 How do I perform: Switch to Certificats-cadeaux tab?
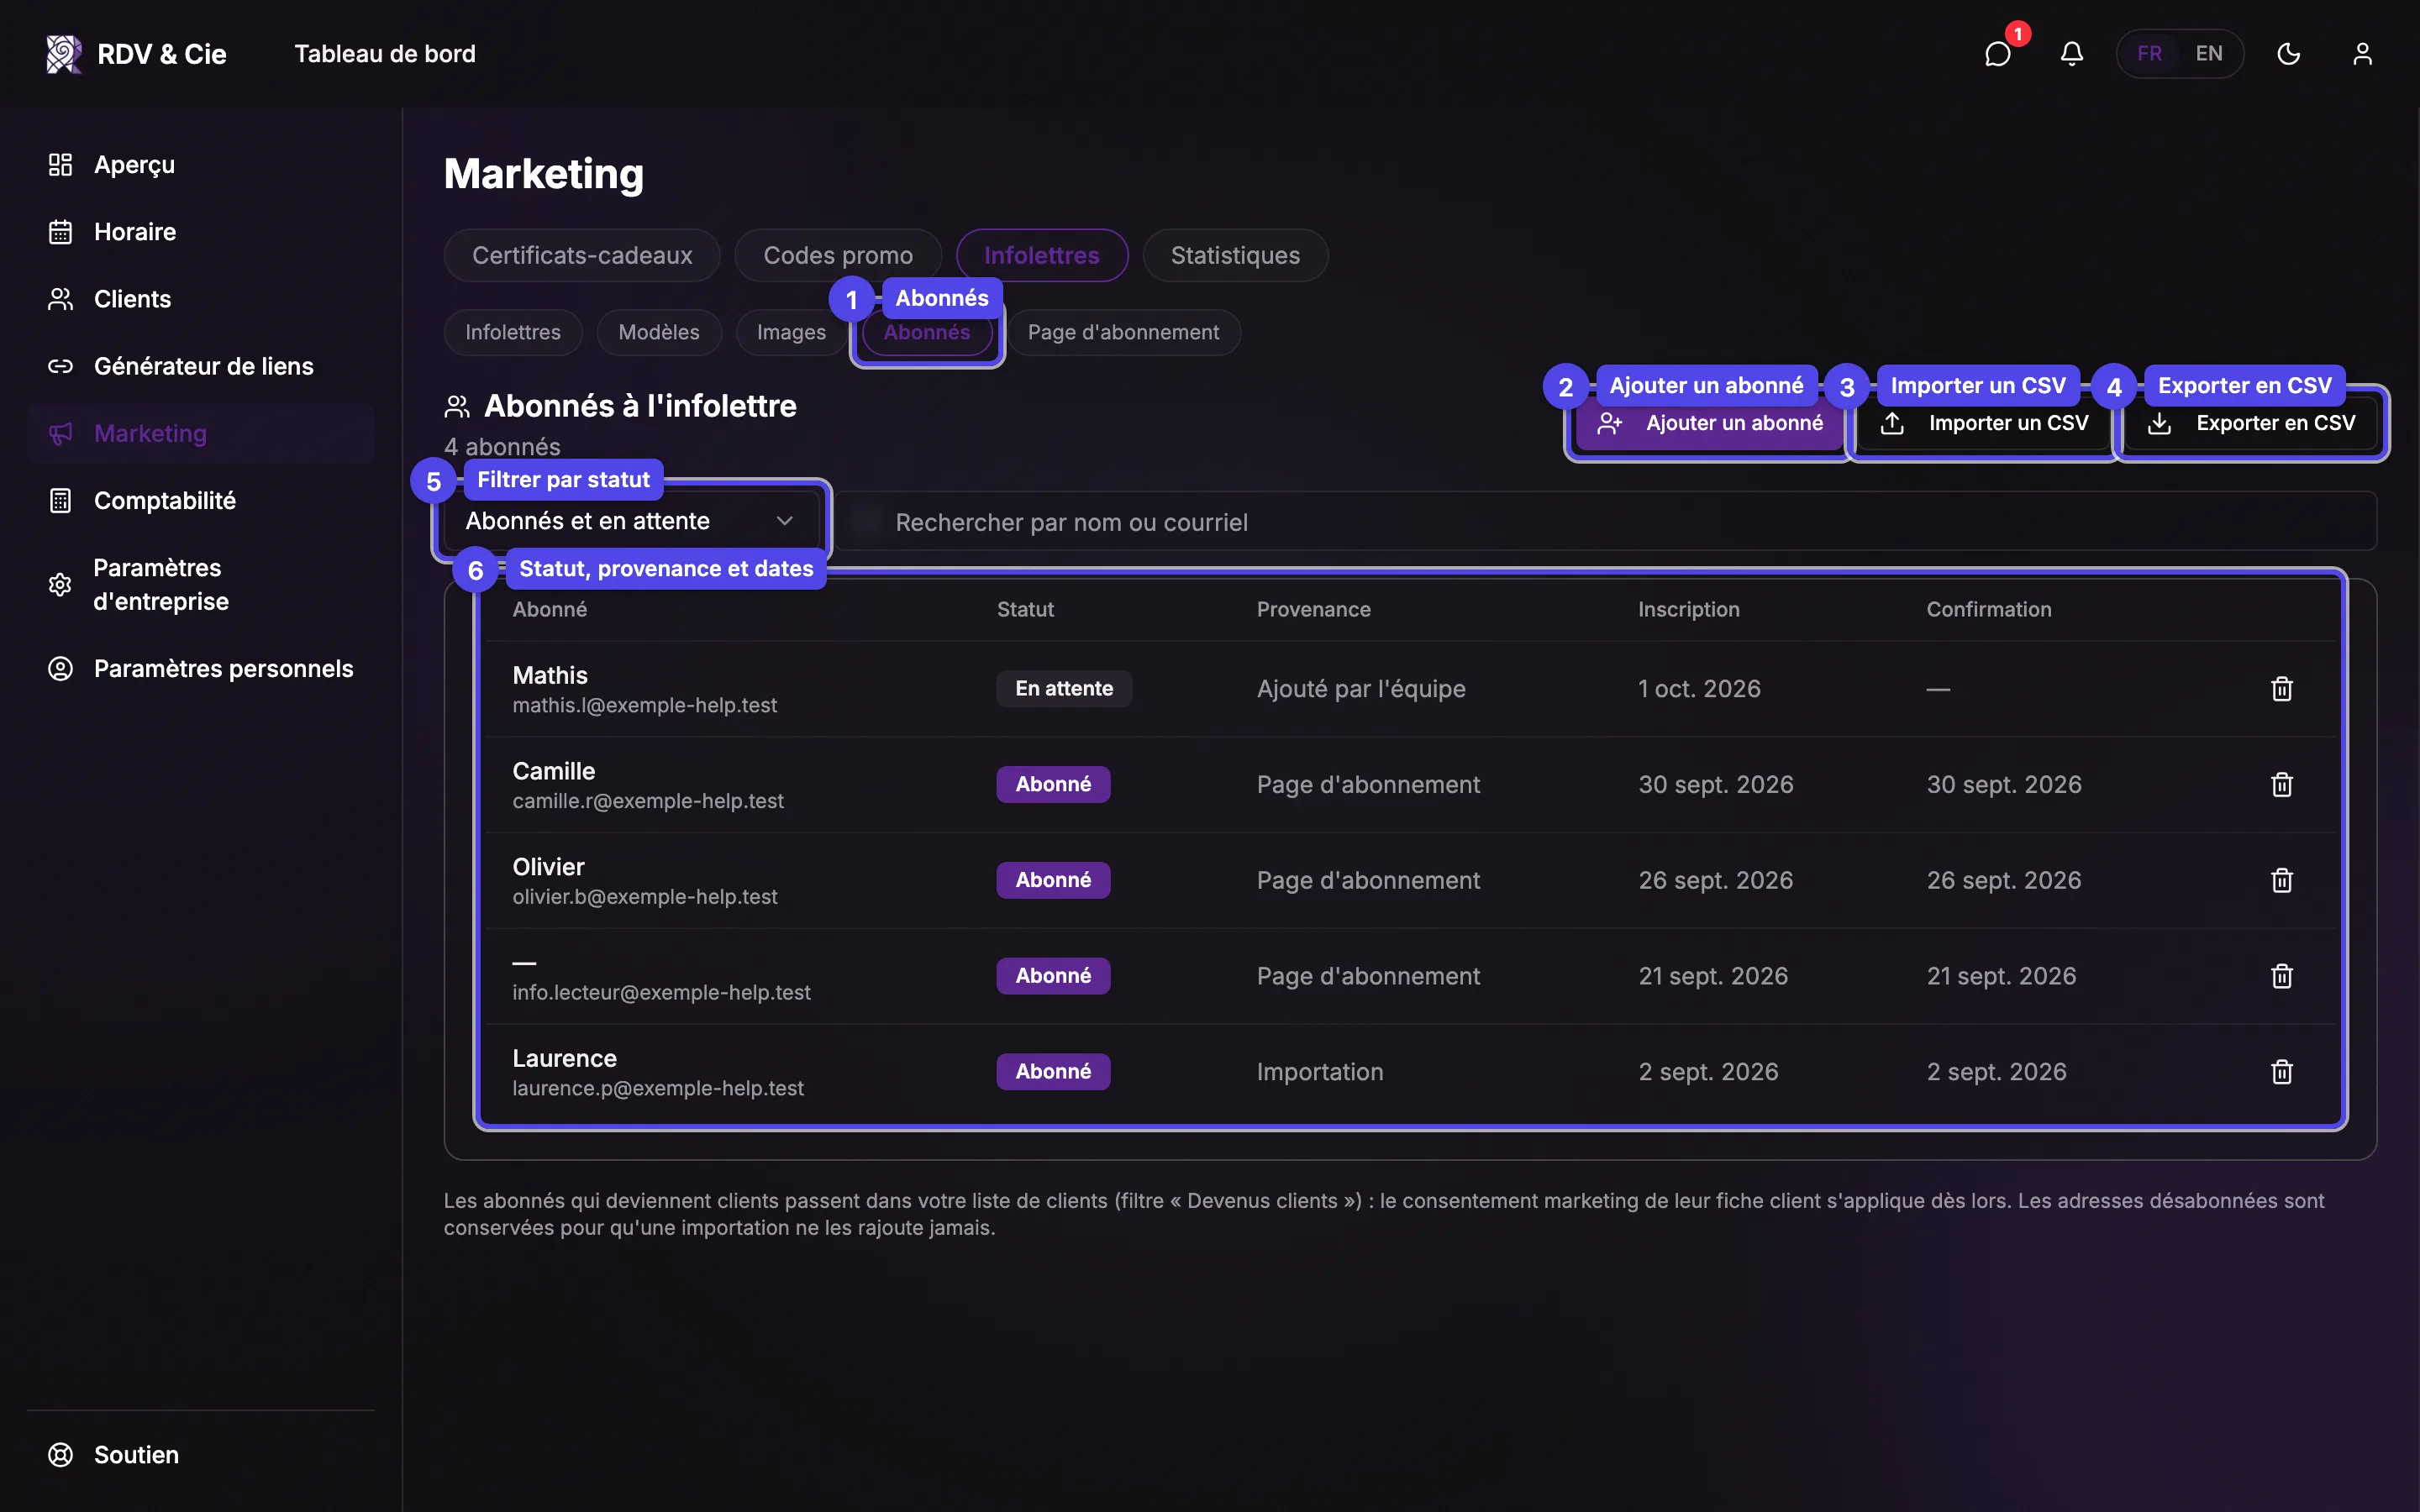(582, 255)
